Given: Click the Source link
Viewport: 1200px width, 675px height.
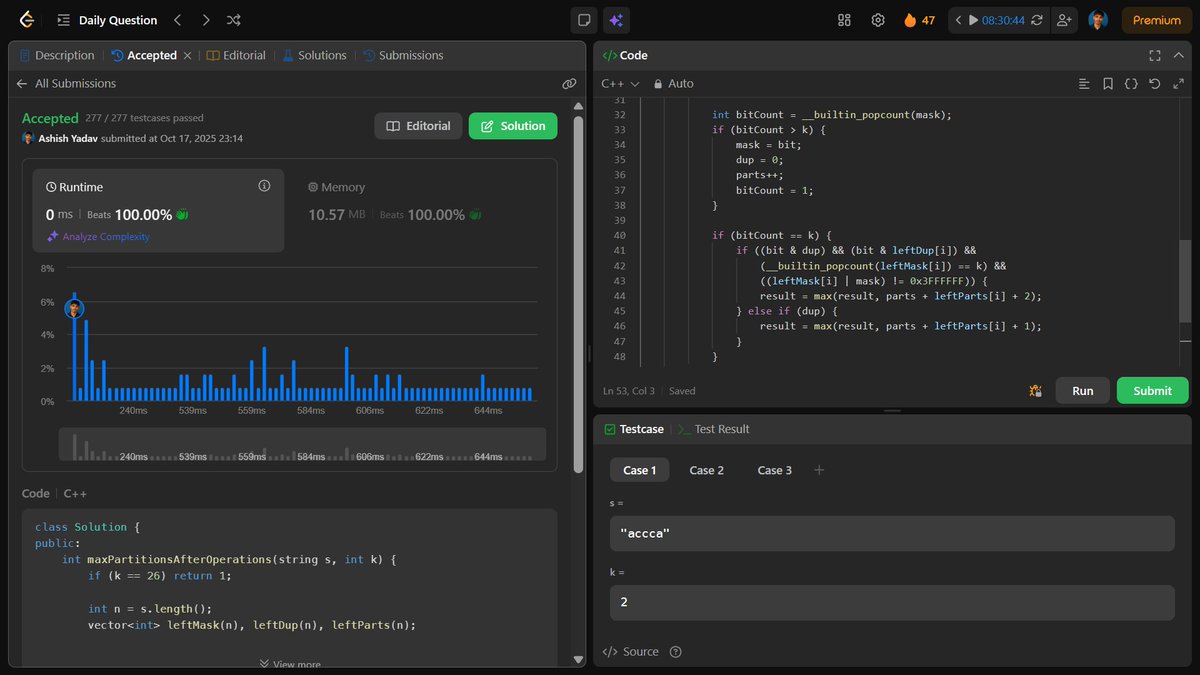Looking at the screenshot, I should coord(630,652).
